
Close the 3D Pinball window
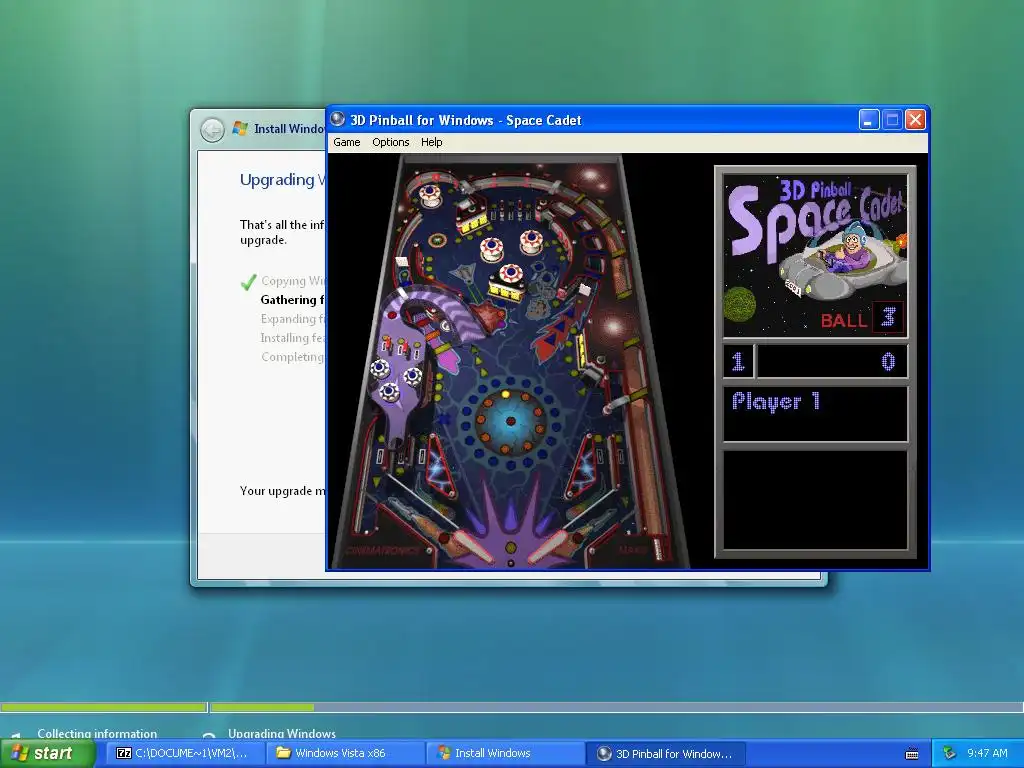(x=916, y=120)
